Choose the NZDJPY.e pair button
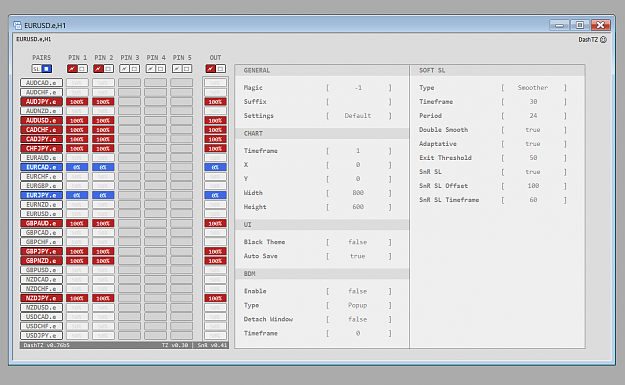This screenshot has width=625, height=385. pos(41,298)
